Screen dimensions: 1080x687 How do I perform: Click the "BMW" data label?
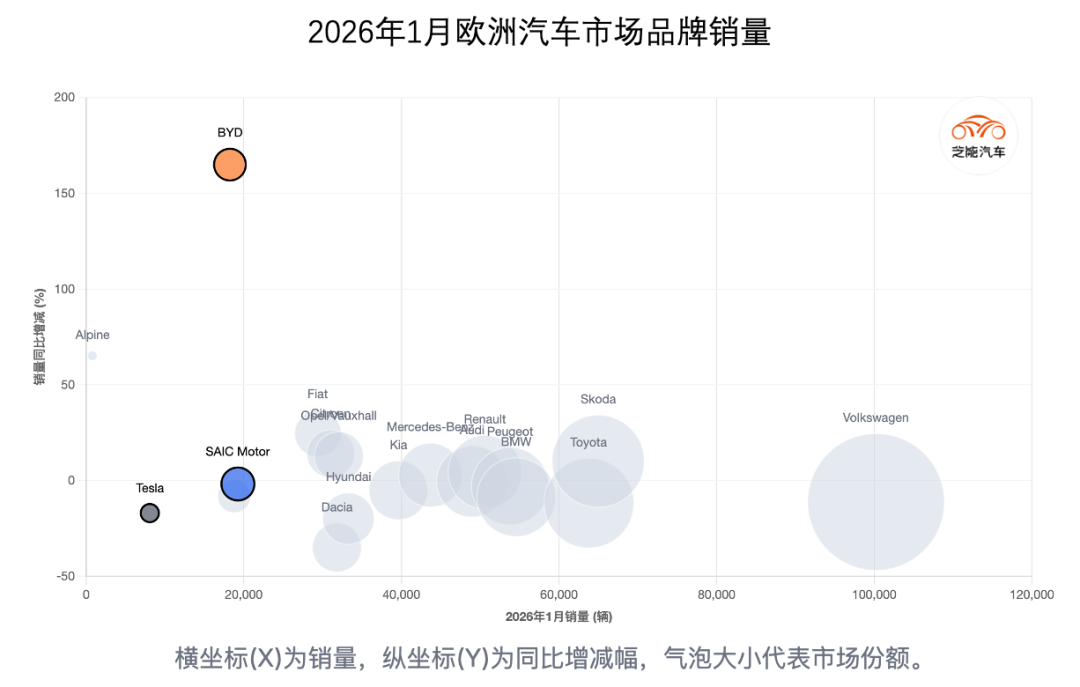[x=516, y=442]
